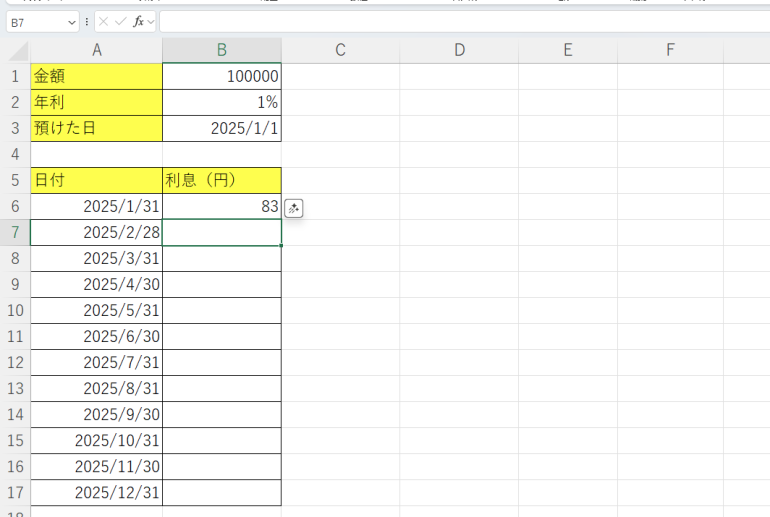Click the cell showing 1% interest rate
The width and height of the screenshot is (770, 517).
(x=221, y=102)
